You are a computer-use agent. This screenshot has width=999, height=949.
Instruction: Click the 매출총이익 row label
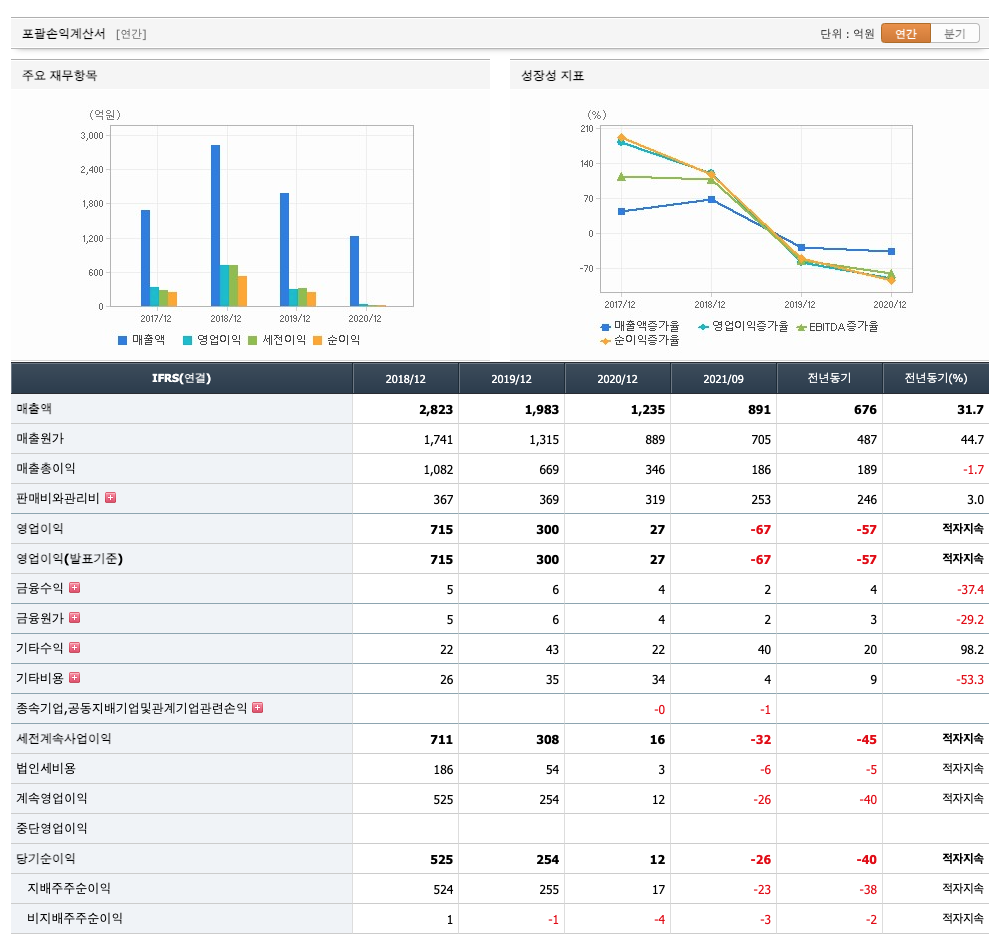(x=46, y=469)
